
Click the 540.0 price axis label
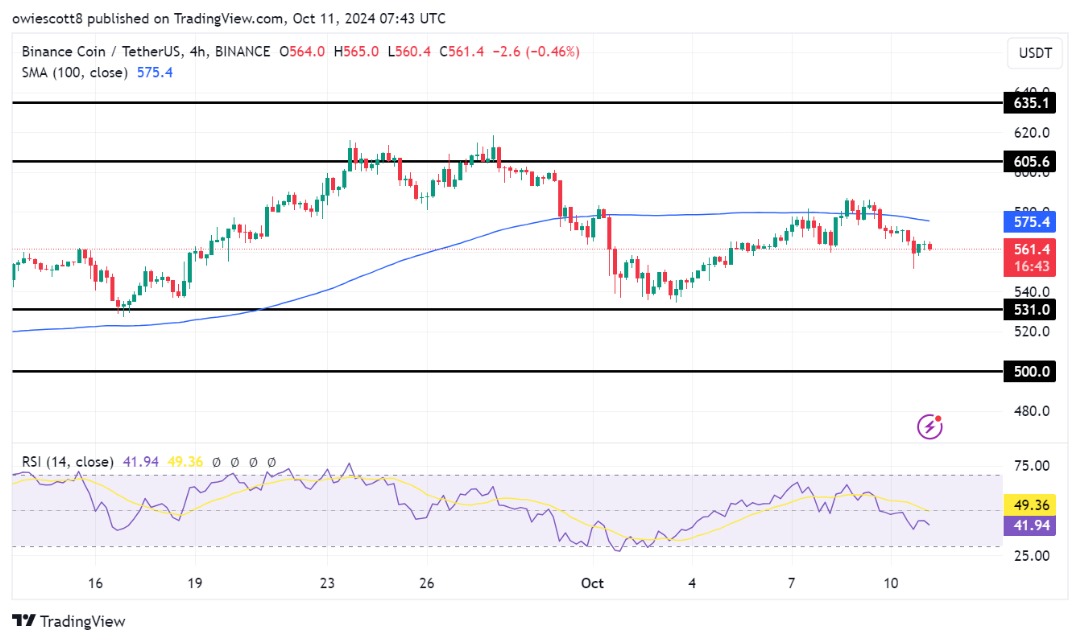coord(1031,292)
